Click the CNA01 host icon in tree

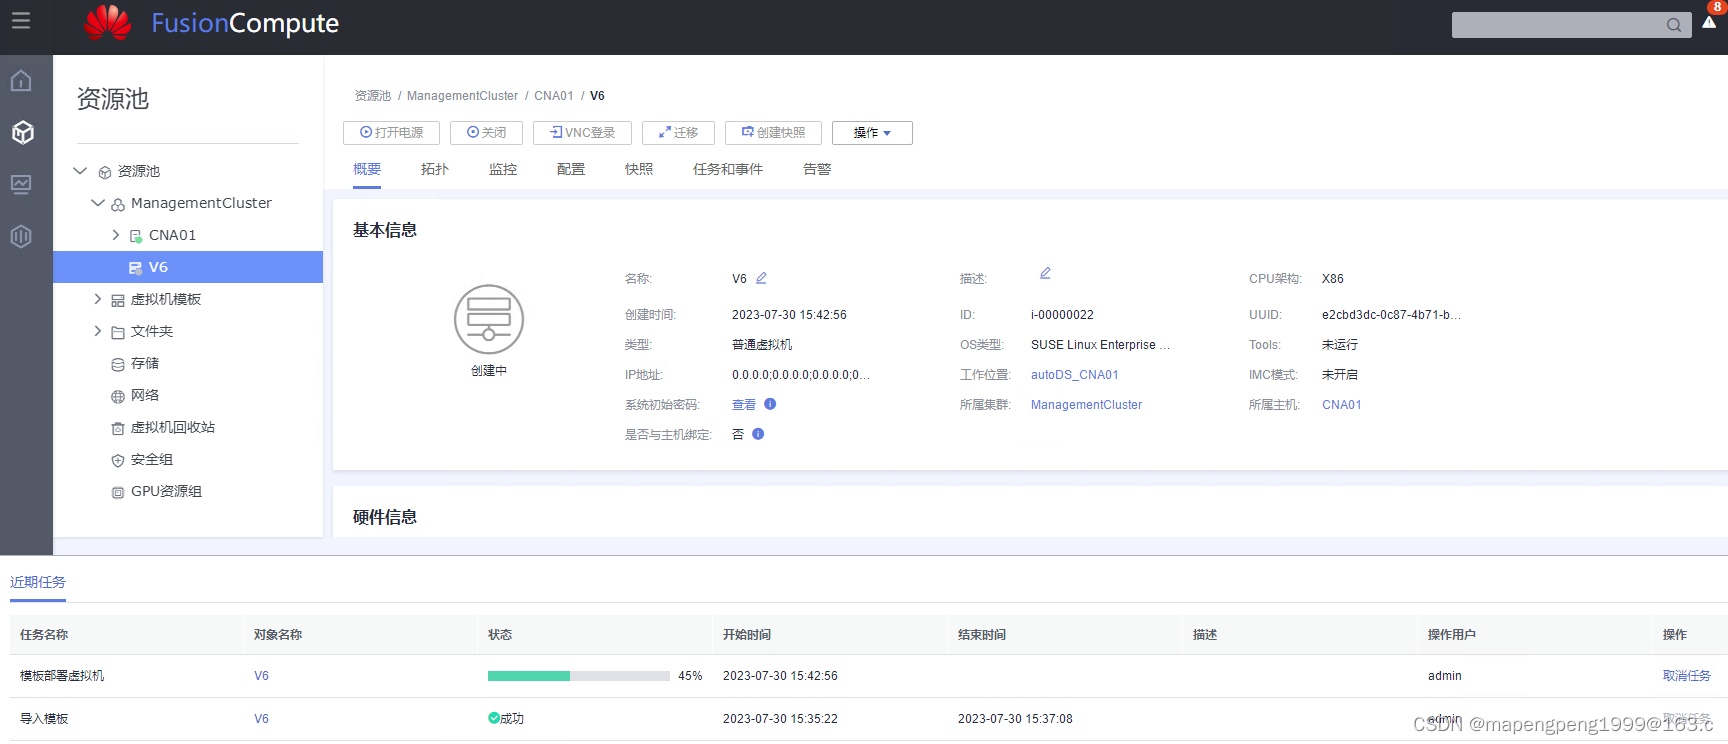tap(136, 237)
